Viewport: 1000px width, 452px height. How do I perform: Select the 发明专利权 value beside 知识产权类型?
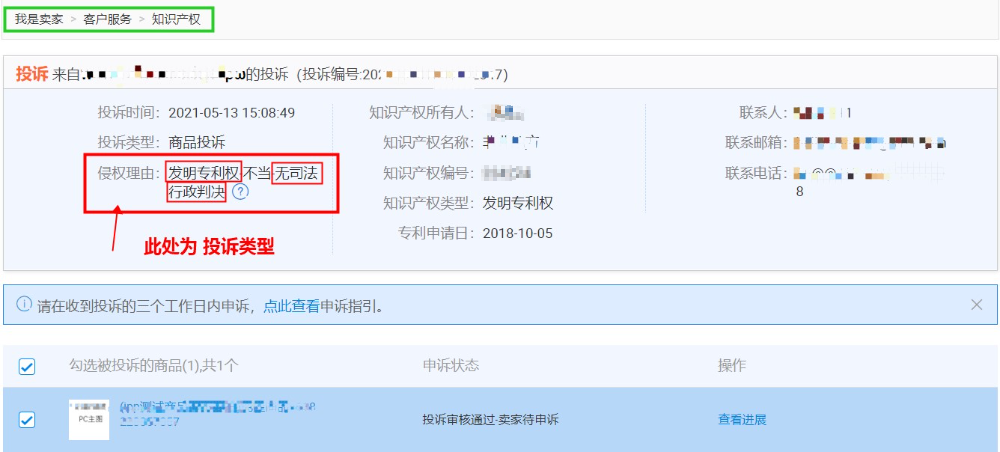[x=518, y=203]
